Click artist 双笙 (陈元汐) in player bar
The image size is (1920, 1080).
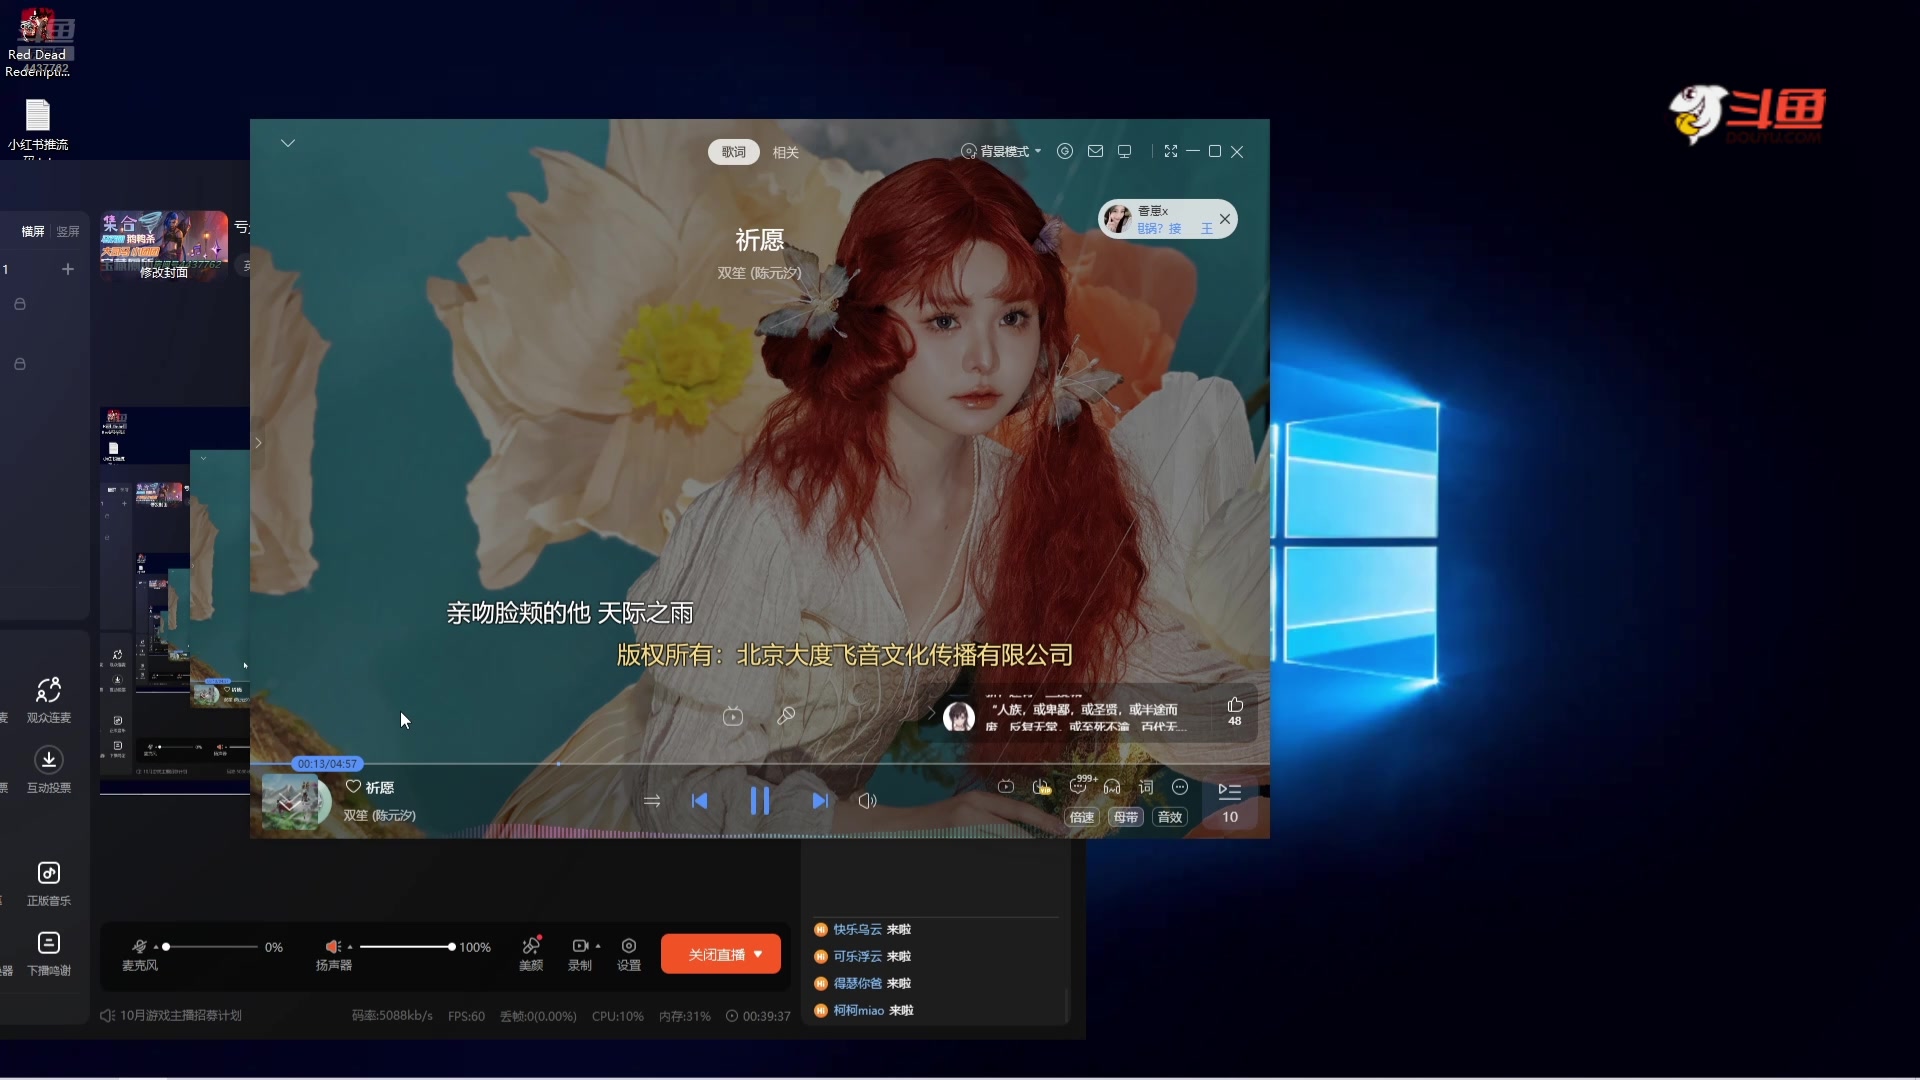click(x=380, y=816)
